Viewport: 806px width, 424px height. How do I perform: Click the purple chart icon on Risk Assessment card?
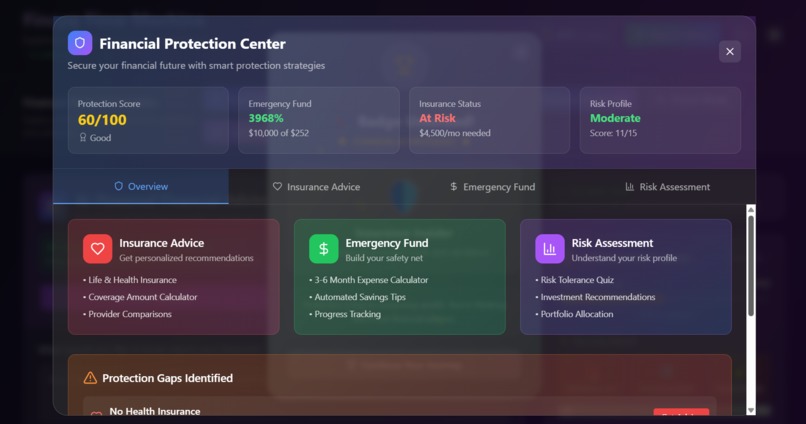pos(550,249)
